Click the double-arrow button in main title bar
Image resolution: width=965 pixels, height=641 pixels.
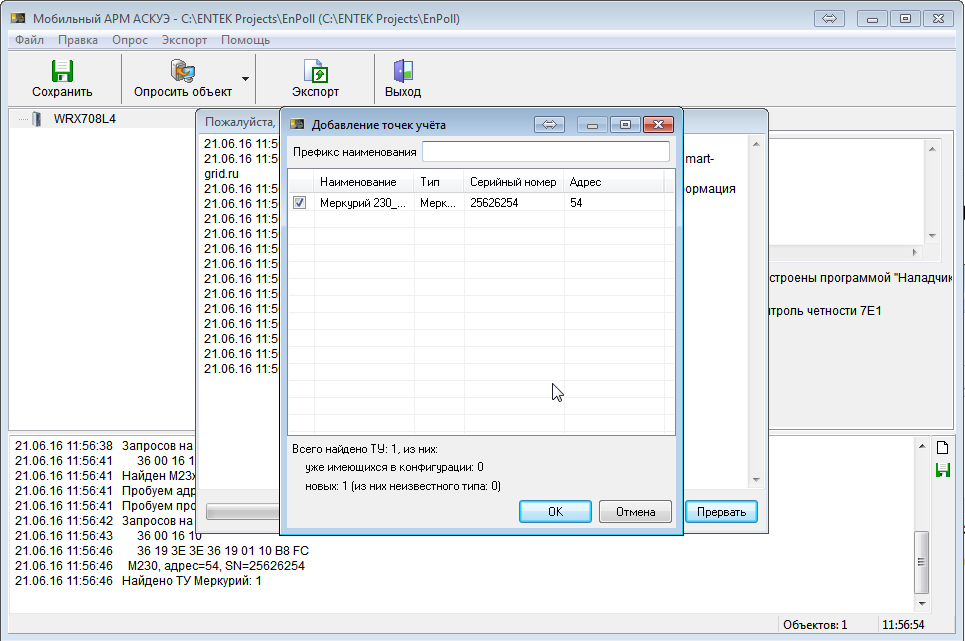tap(830, 18)
